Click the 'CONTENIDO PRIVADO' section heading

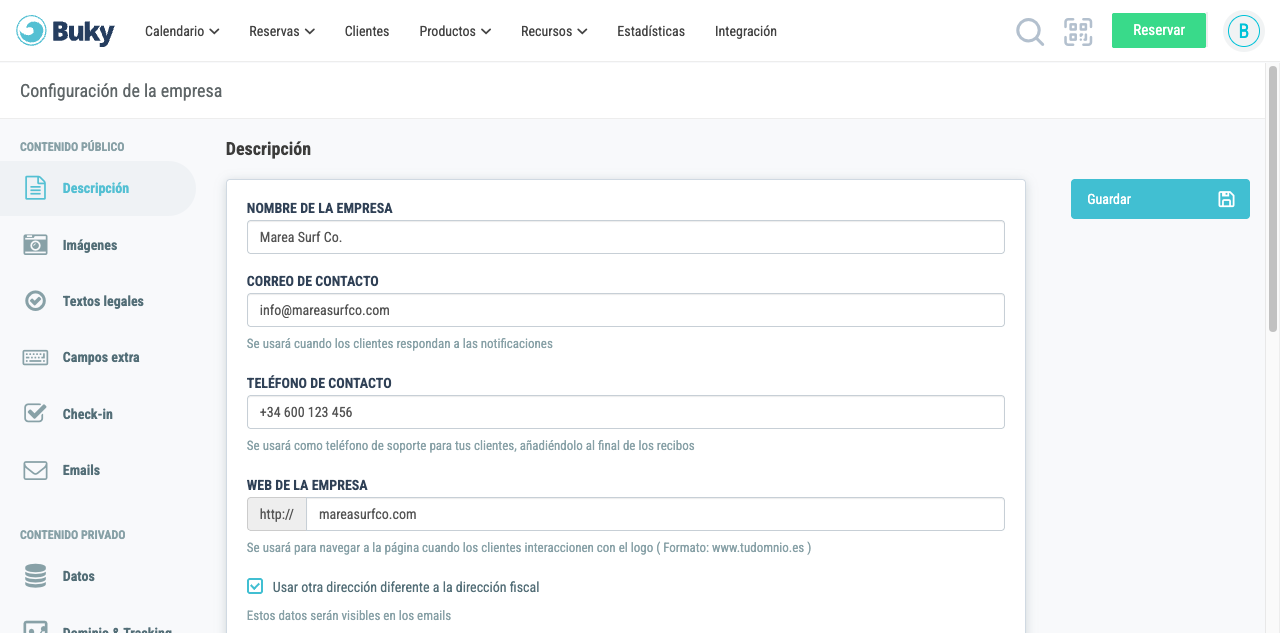coord(73,535)
